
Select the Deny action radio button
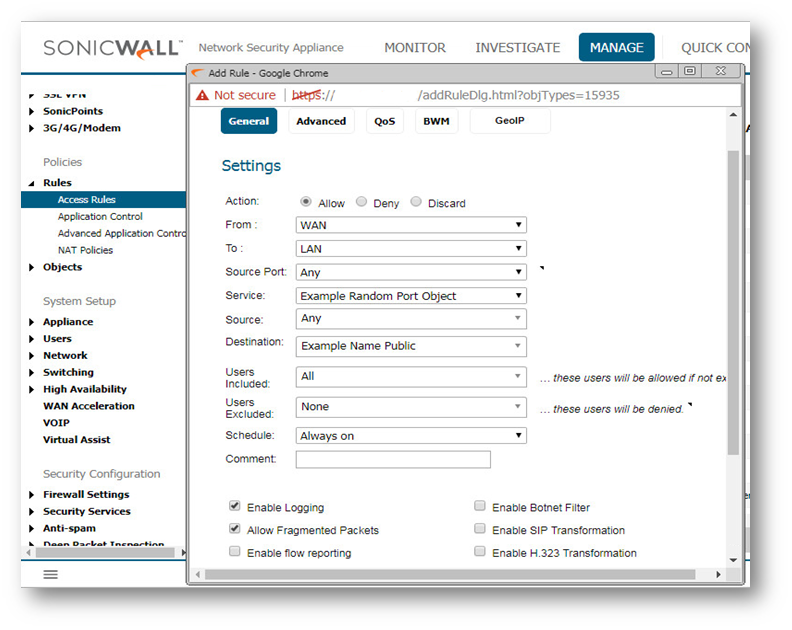click(362, 202)
